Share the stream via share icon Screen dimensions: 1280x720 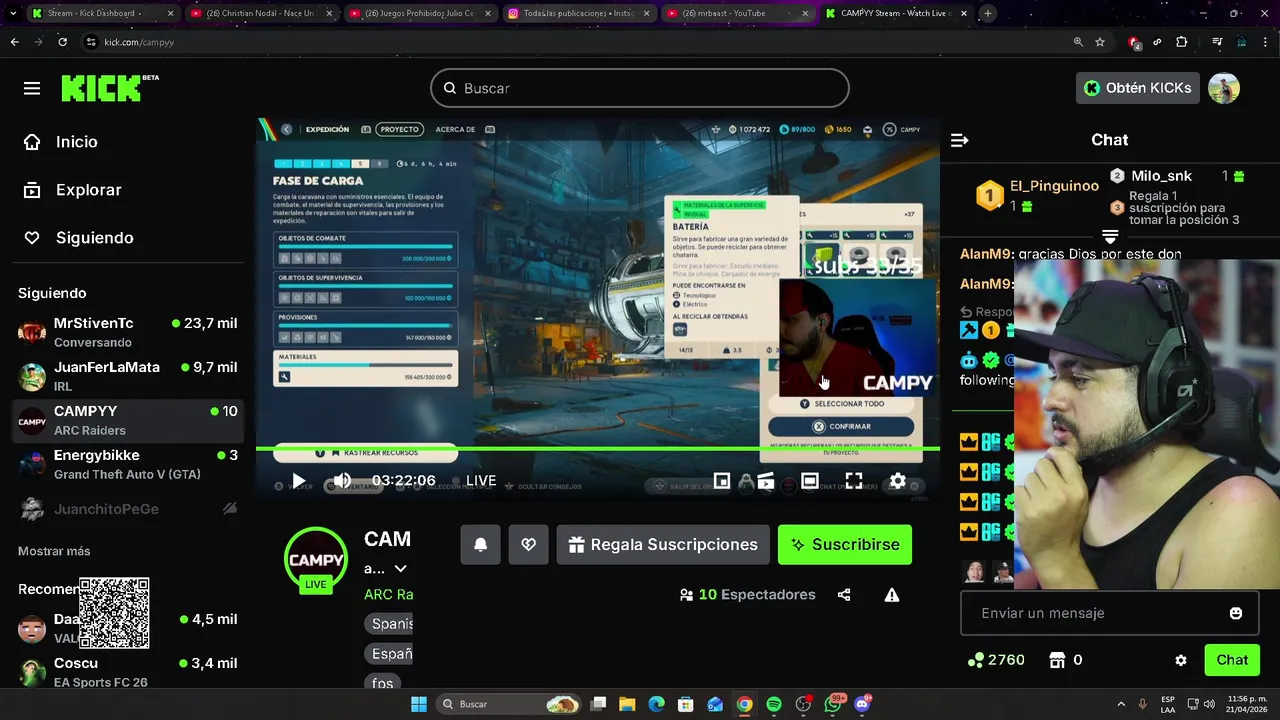tap(844, 595)
